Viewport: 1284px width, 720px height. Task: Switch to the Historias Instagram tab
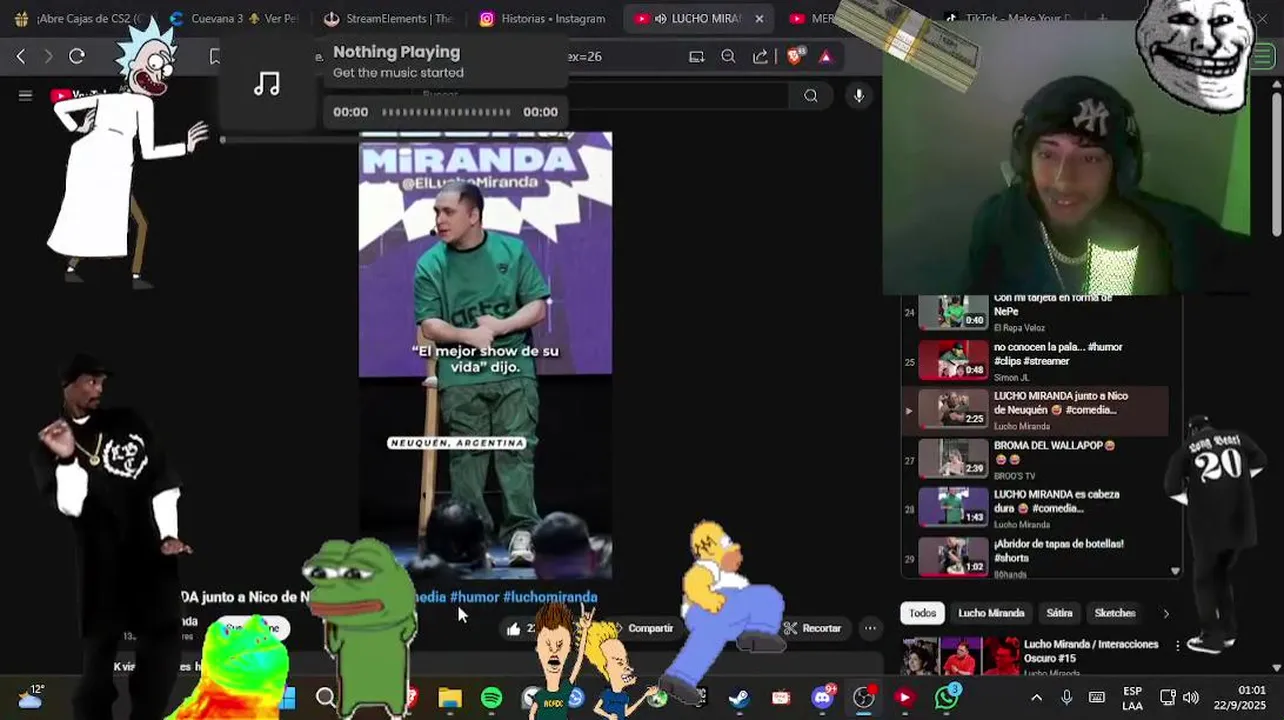[543, 18]
